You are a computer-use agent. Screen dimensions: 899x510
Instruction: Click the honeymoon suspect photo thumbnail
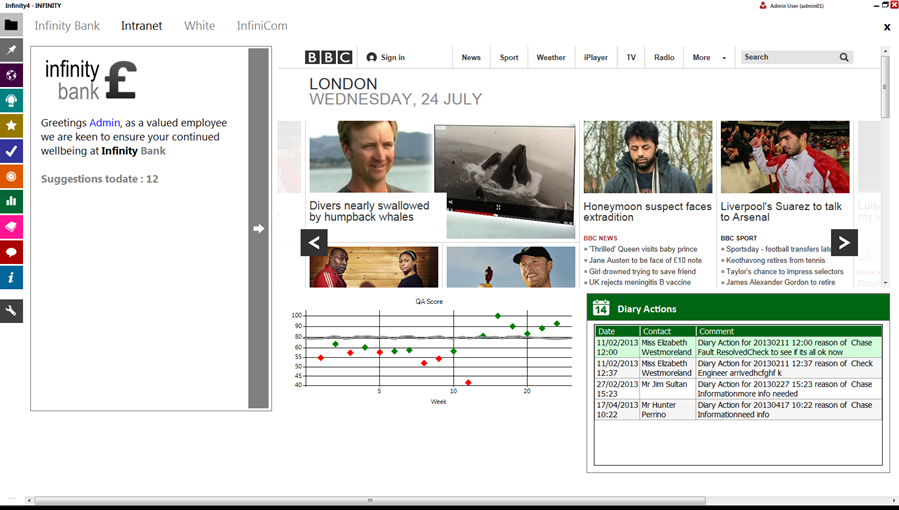point(648,156)
